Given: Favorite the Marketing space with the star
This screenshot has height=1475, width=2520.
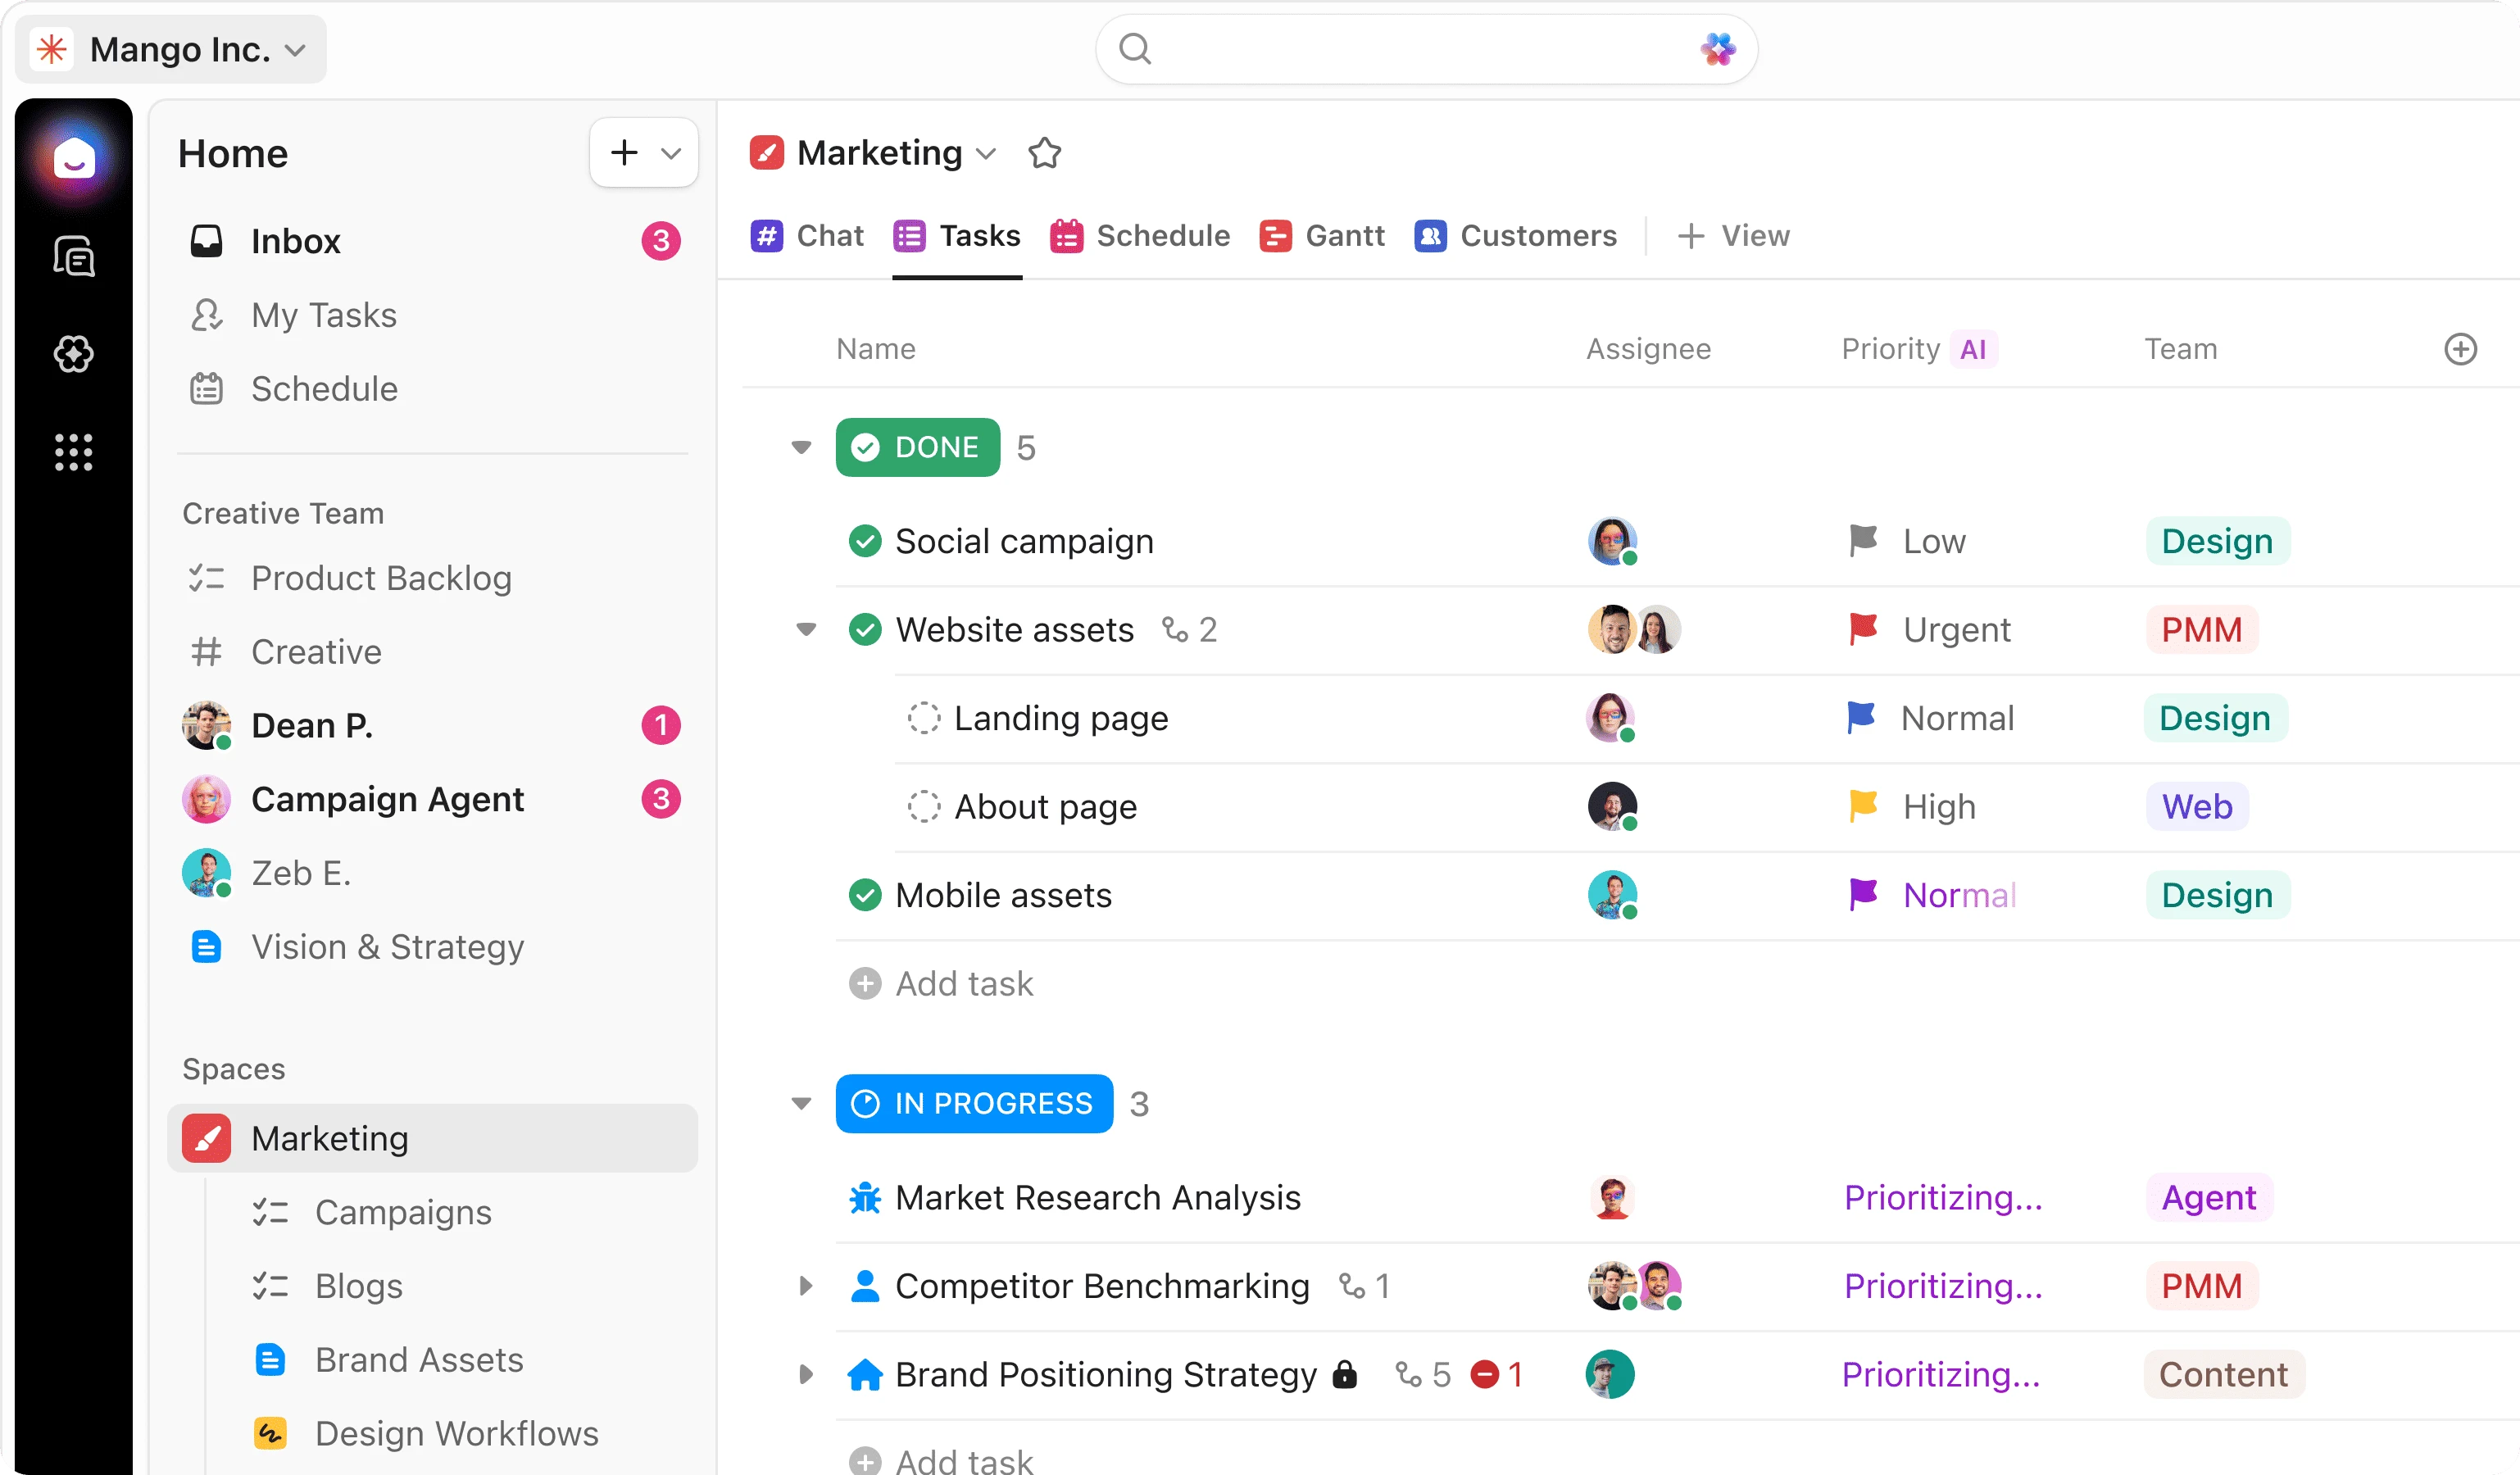Looking at the screenshot, I should coord(1044,153).
